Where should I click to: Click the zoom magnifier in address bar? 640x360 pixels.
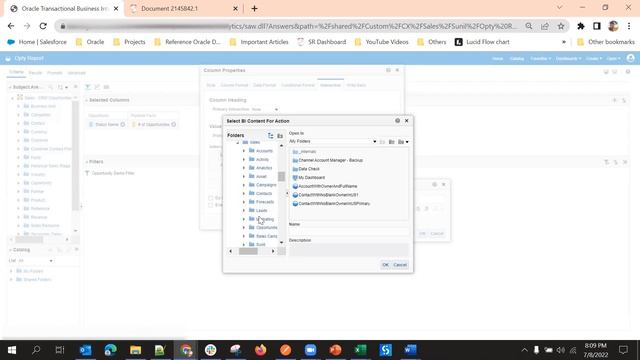pyautogui.click(x=529, y=26)
